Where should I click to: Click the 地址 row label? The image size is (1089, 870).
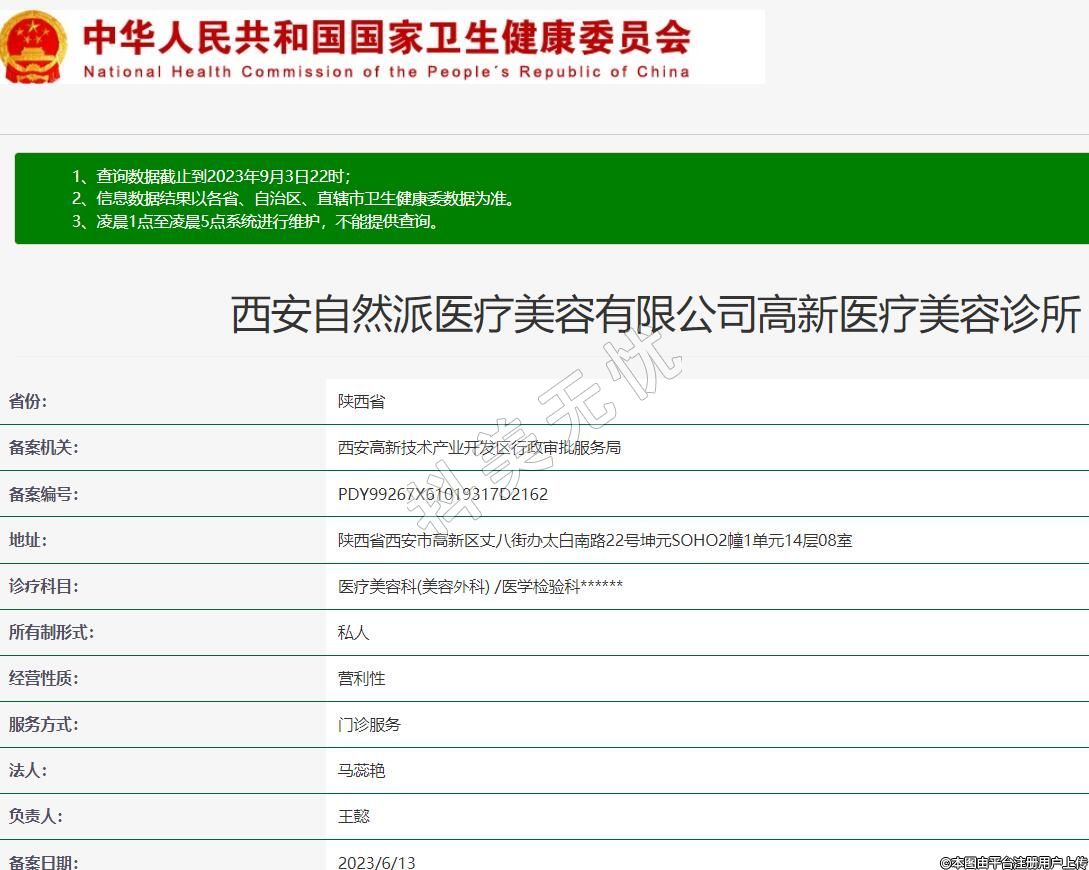(x=28, y=540)
